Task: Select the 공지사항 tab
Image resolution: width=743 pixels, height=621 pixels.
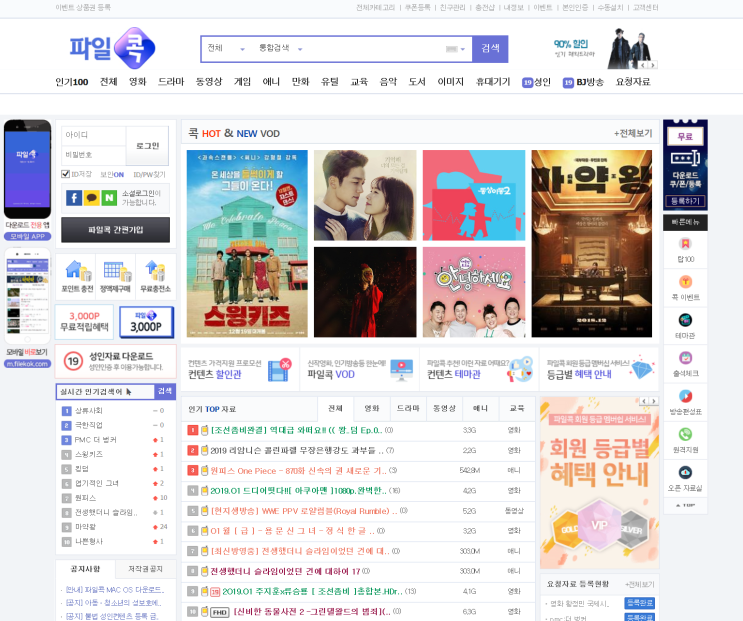Action: click(86, 569)
